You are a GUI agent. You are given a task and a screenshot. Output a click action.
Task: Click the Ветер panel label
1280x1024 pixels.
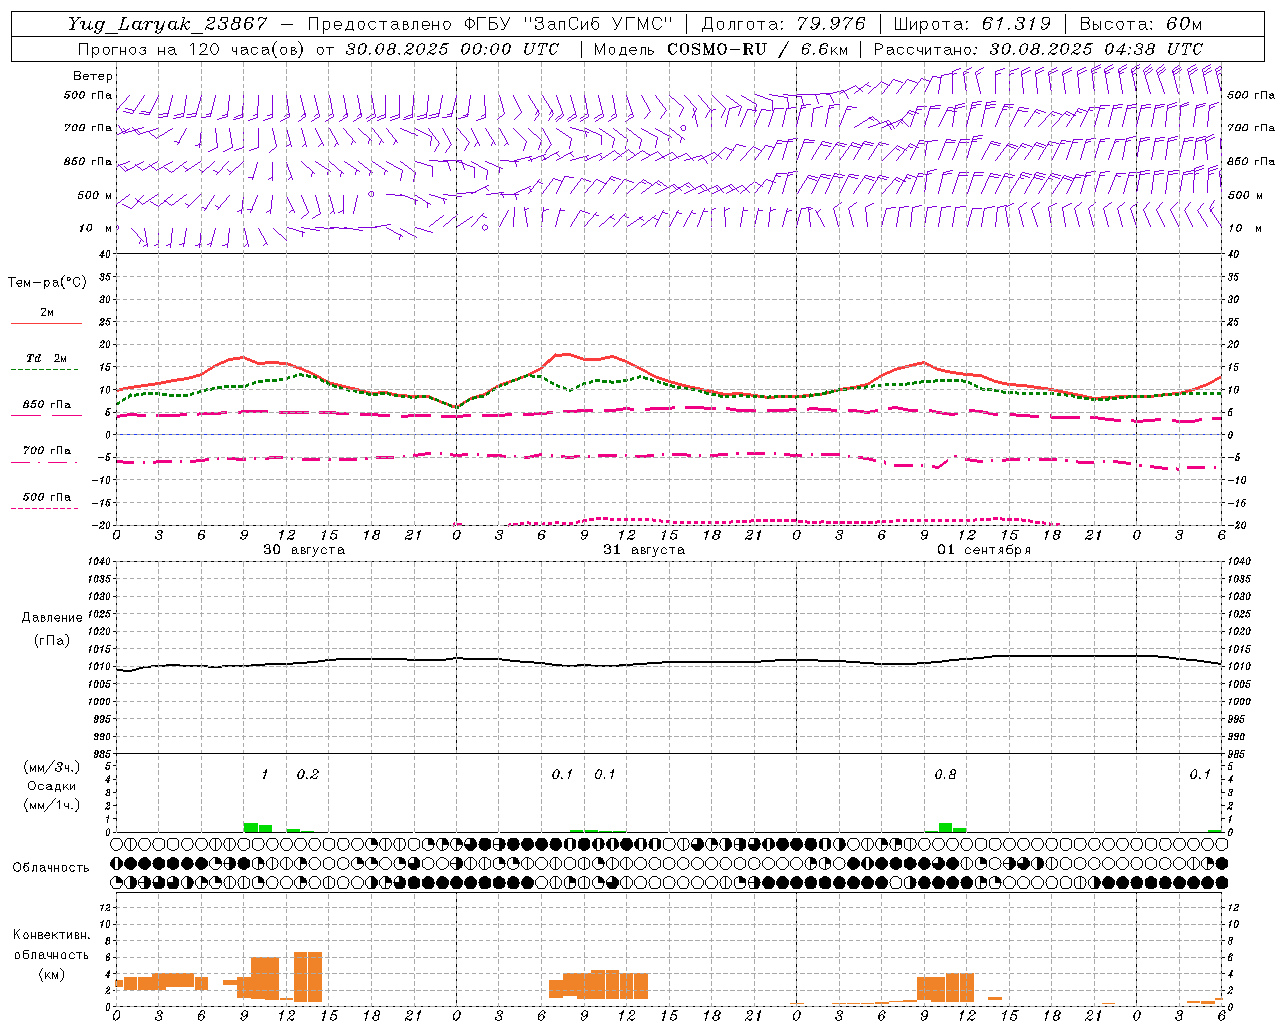click(x=93, y=76)
